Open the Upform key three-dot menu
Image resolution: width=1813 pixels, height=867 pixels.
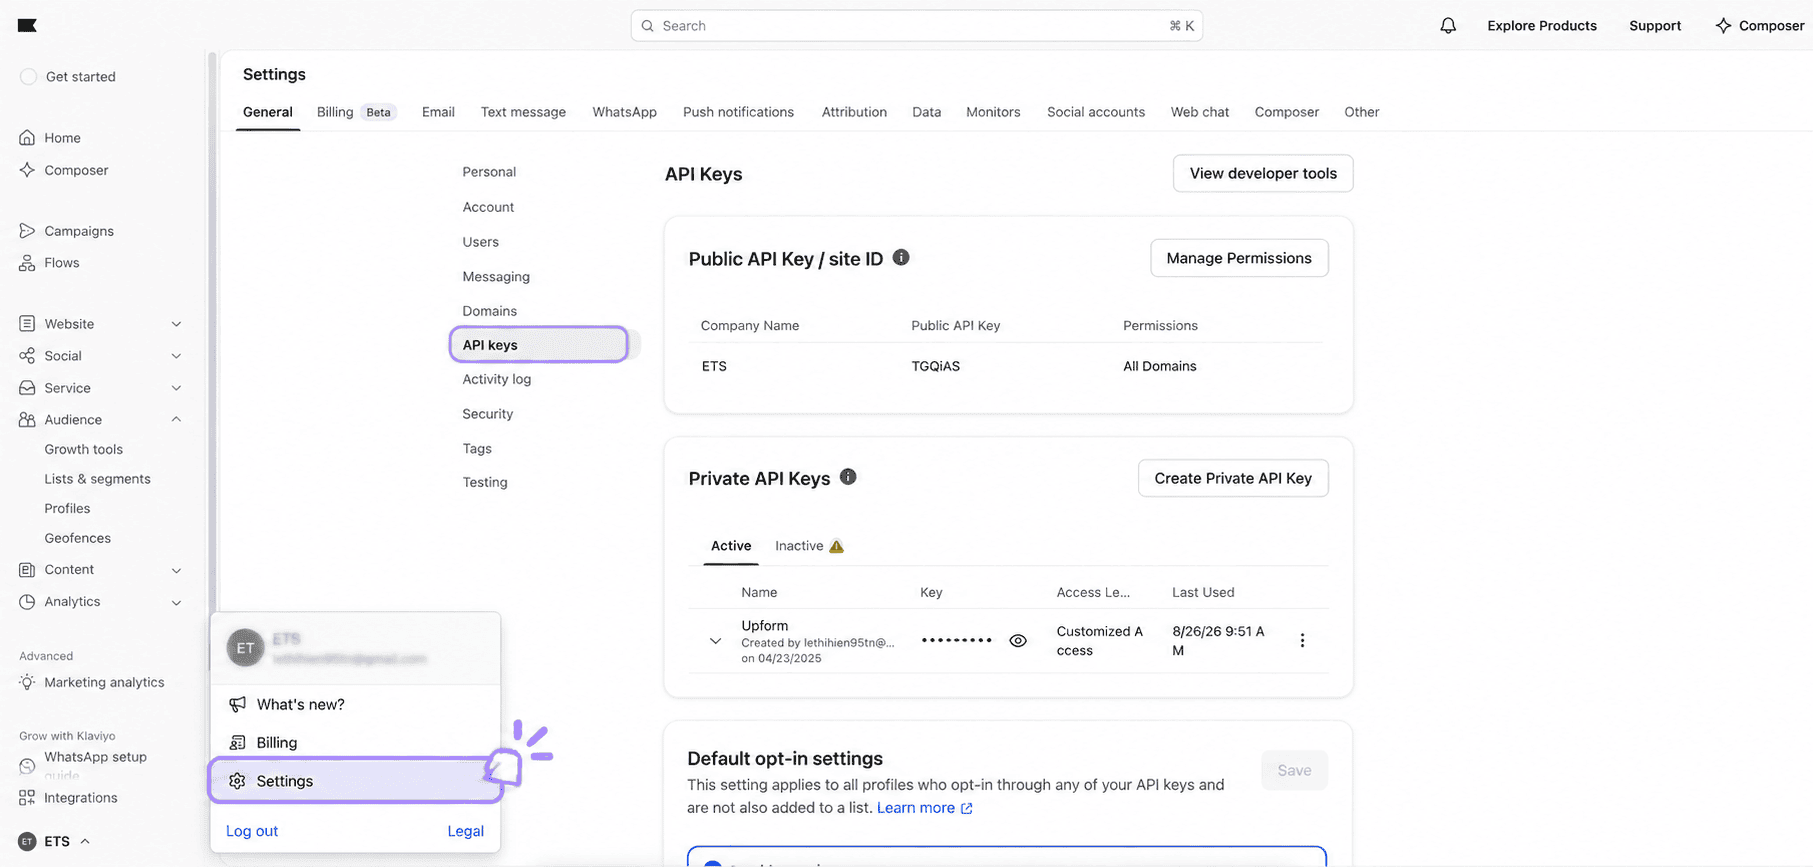[1302, 640]
